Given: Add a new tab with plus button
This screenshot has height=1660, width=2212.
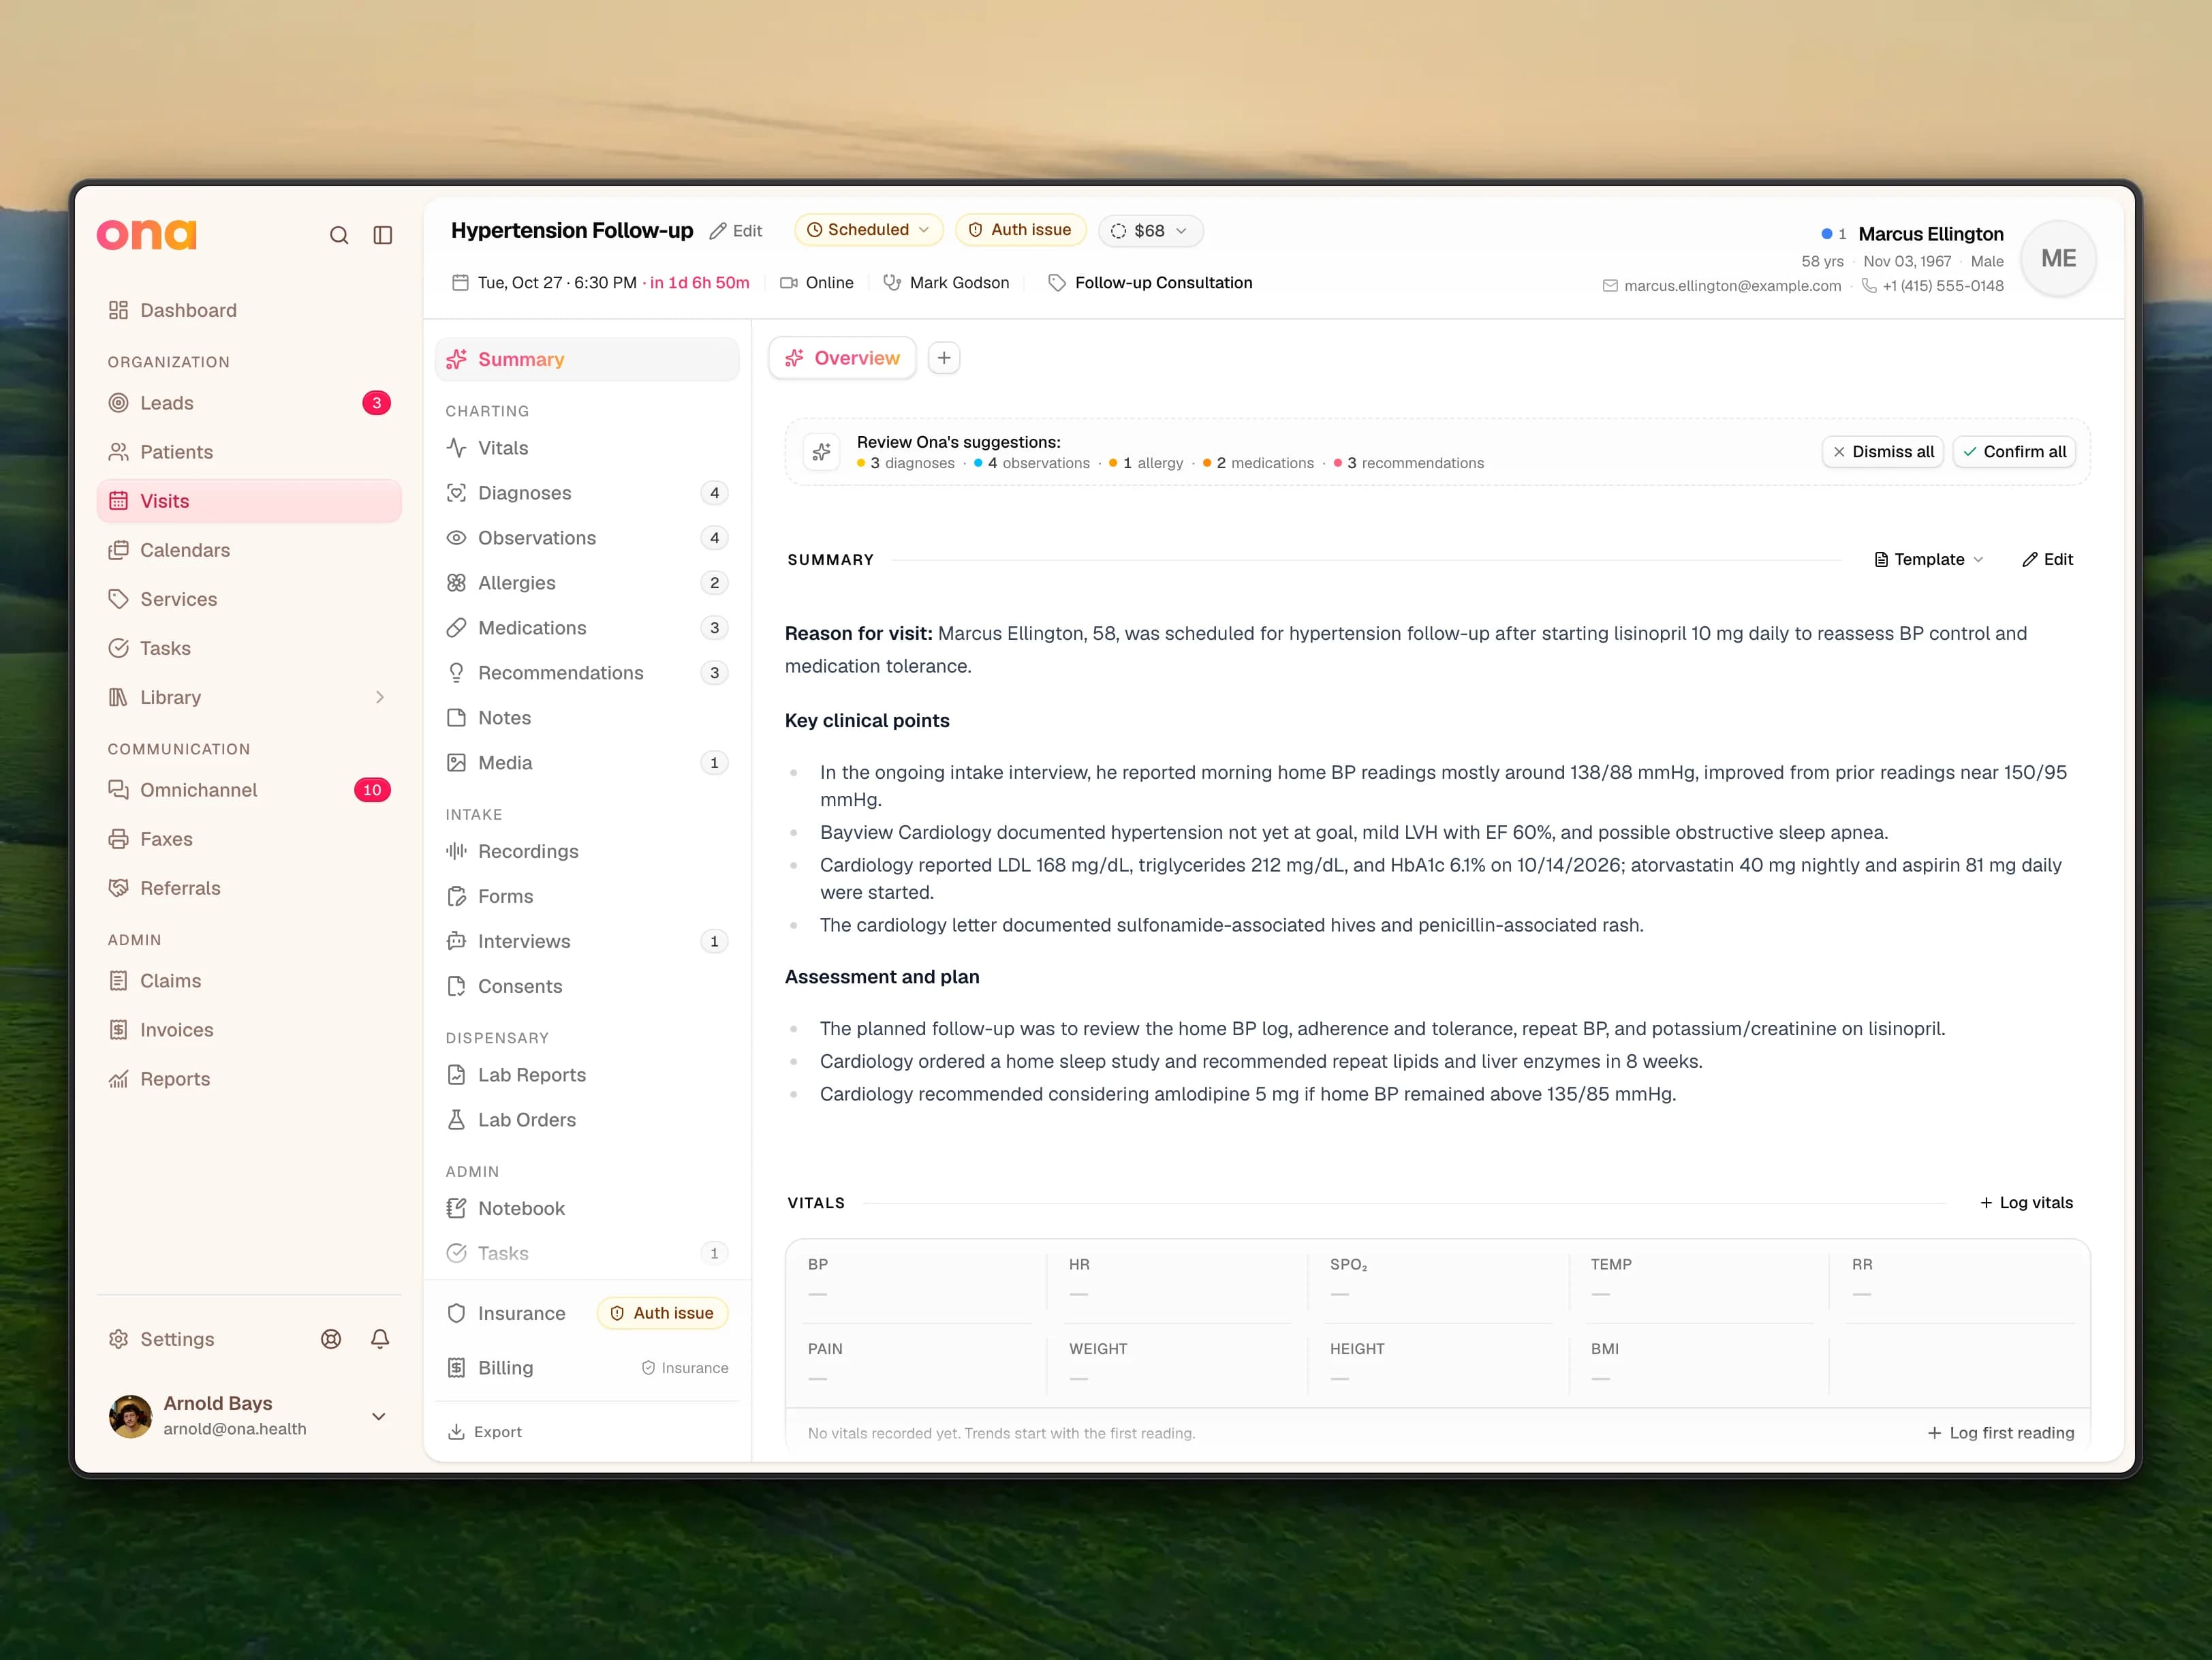Looking at the screenshot, I should pos(944,358).
